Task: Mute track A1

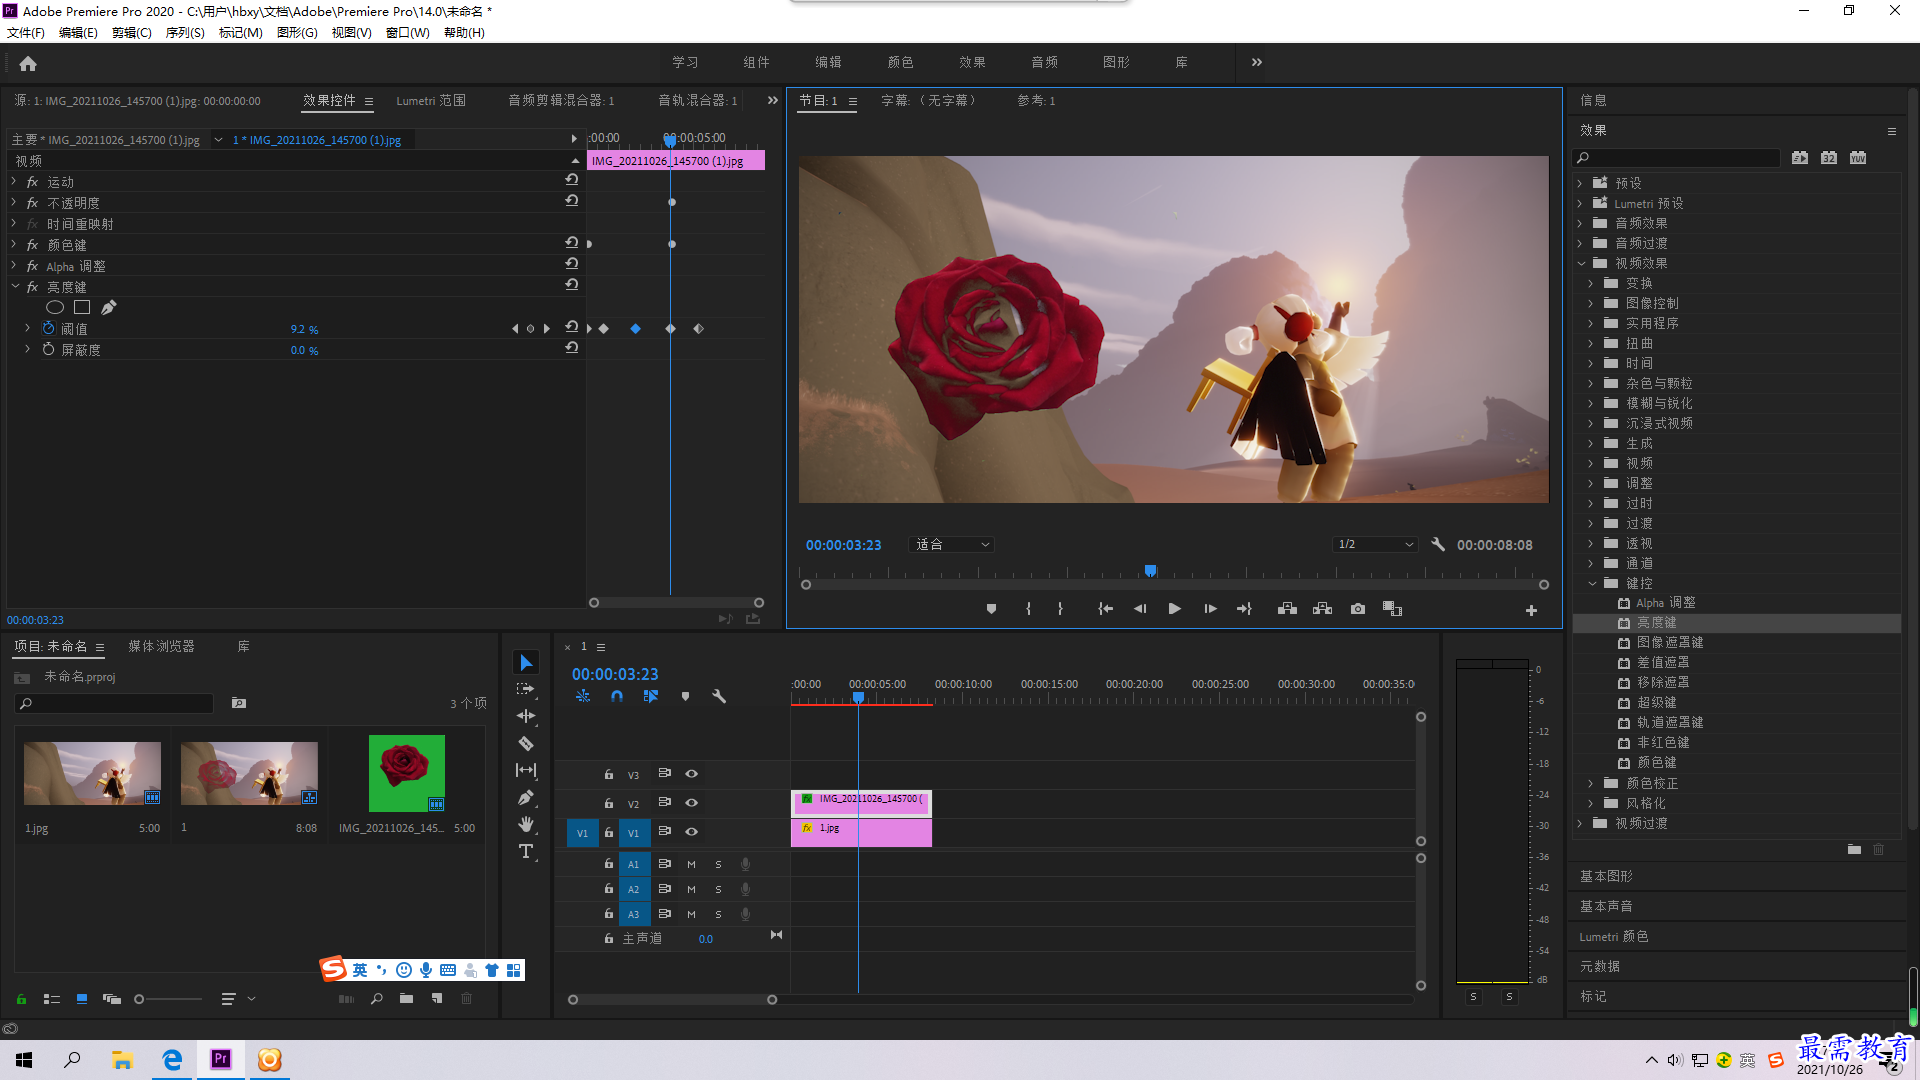Action: [x=691, y=864]
